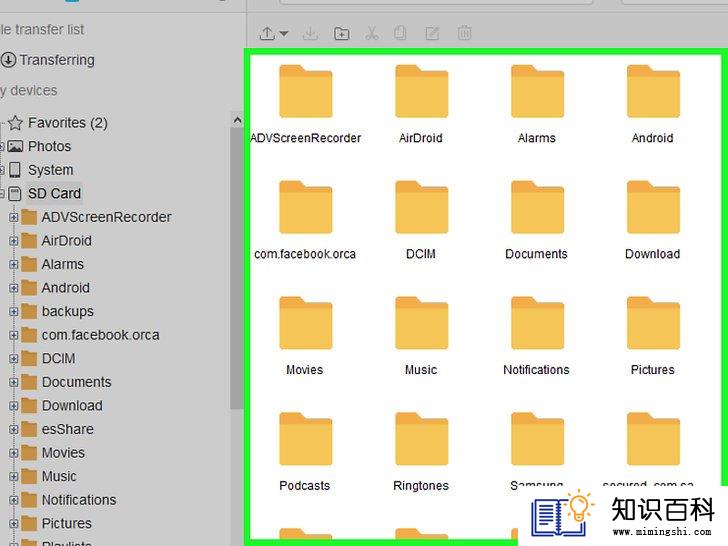Image resolution: width=728 pixels, height=546 pixels.
Task: Select Transferring in the transfer list
Action: (48, 60)
